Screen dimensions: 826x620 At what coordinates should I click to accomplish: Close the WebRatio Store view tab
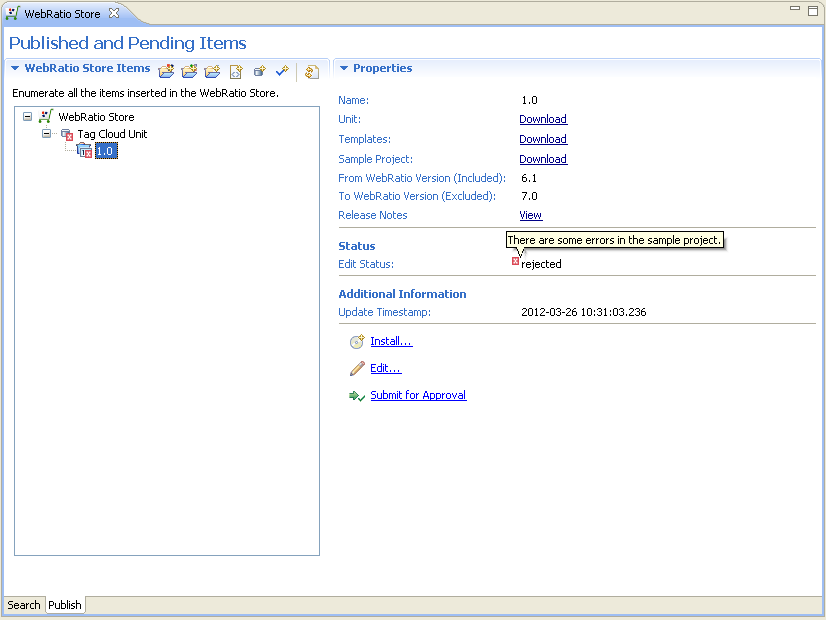(x=114, y=13)
